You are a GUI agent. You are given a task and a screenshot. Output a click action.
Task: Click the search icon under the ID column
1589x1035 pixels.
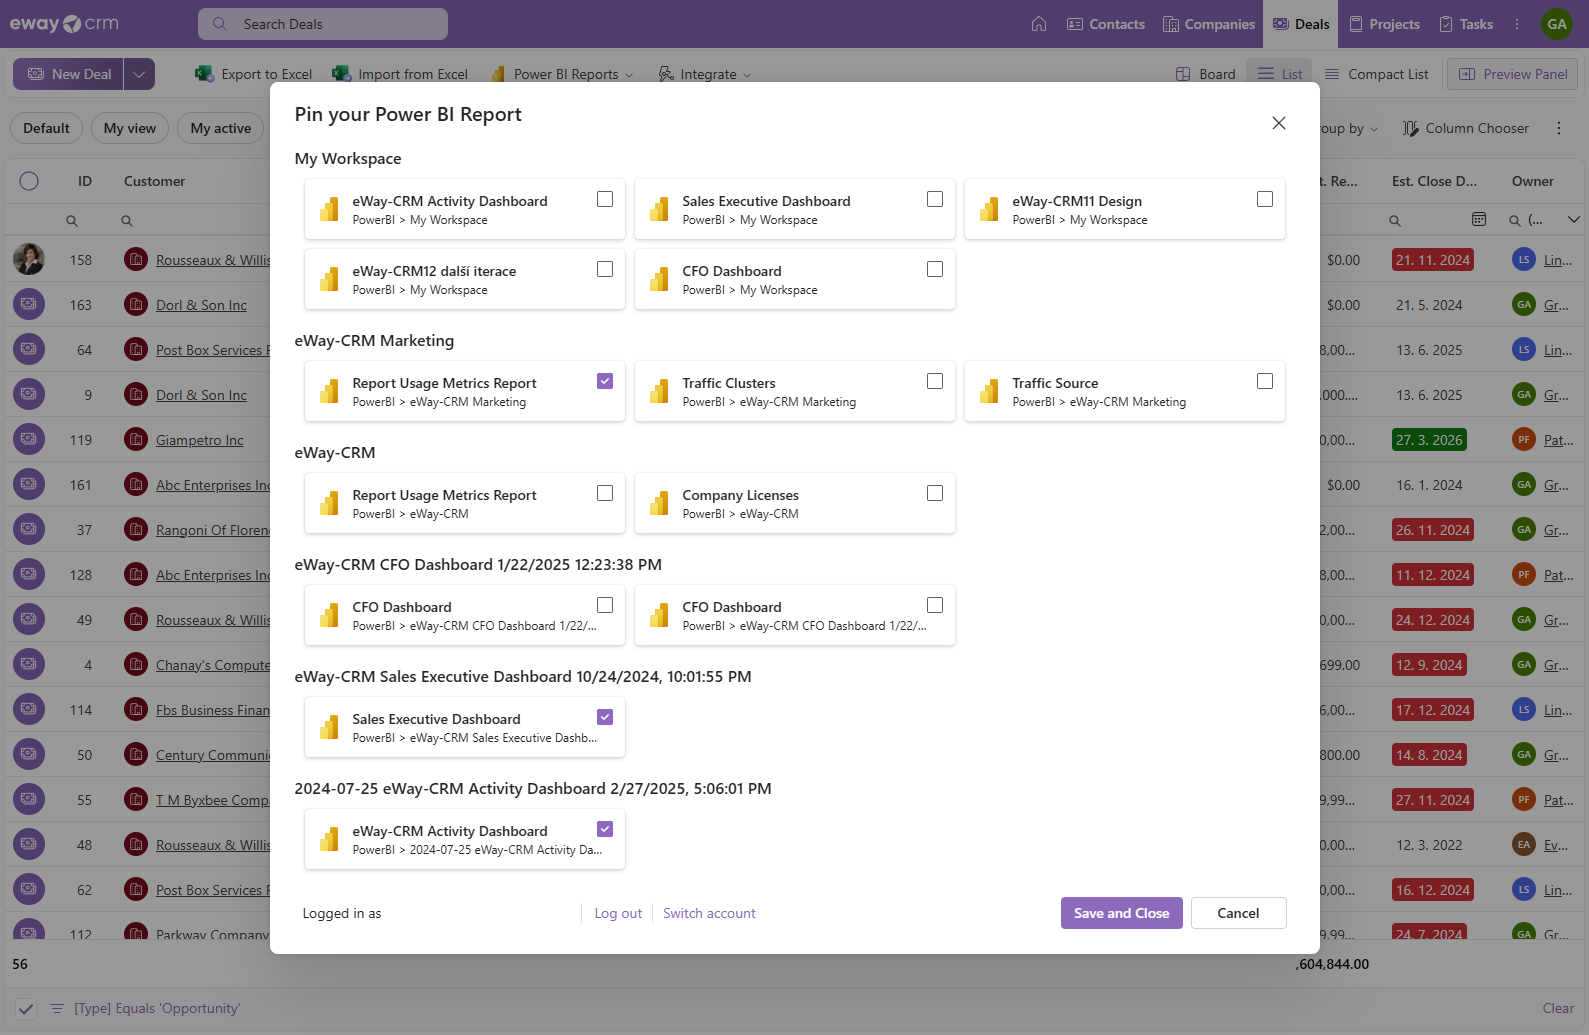pos(72,220)
